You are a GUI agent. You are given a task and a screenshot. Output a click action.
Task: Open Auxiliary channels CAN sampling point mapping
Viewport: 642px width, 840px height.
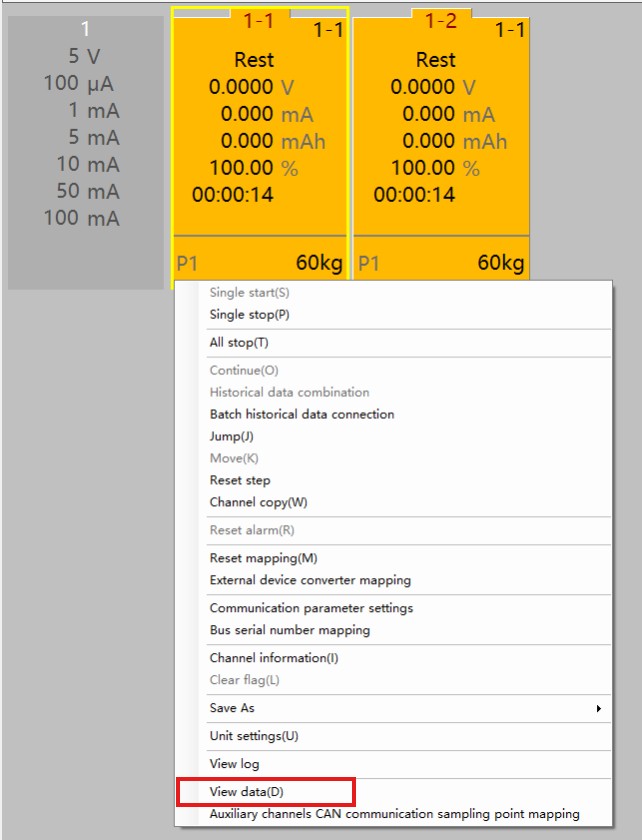pyautogui.click(x=394, y=814)
